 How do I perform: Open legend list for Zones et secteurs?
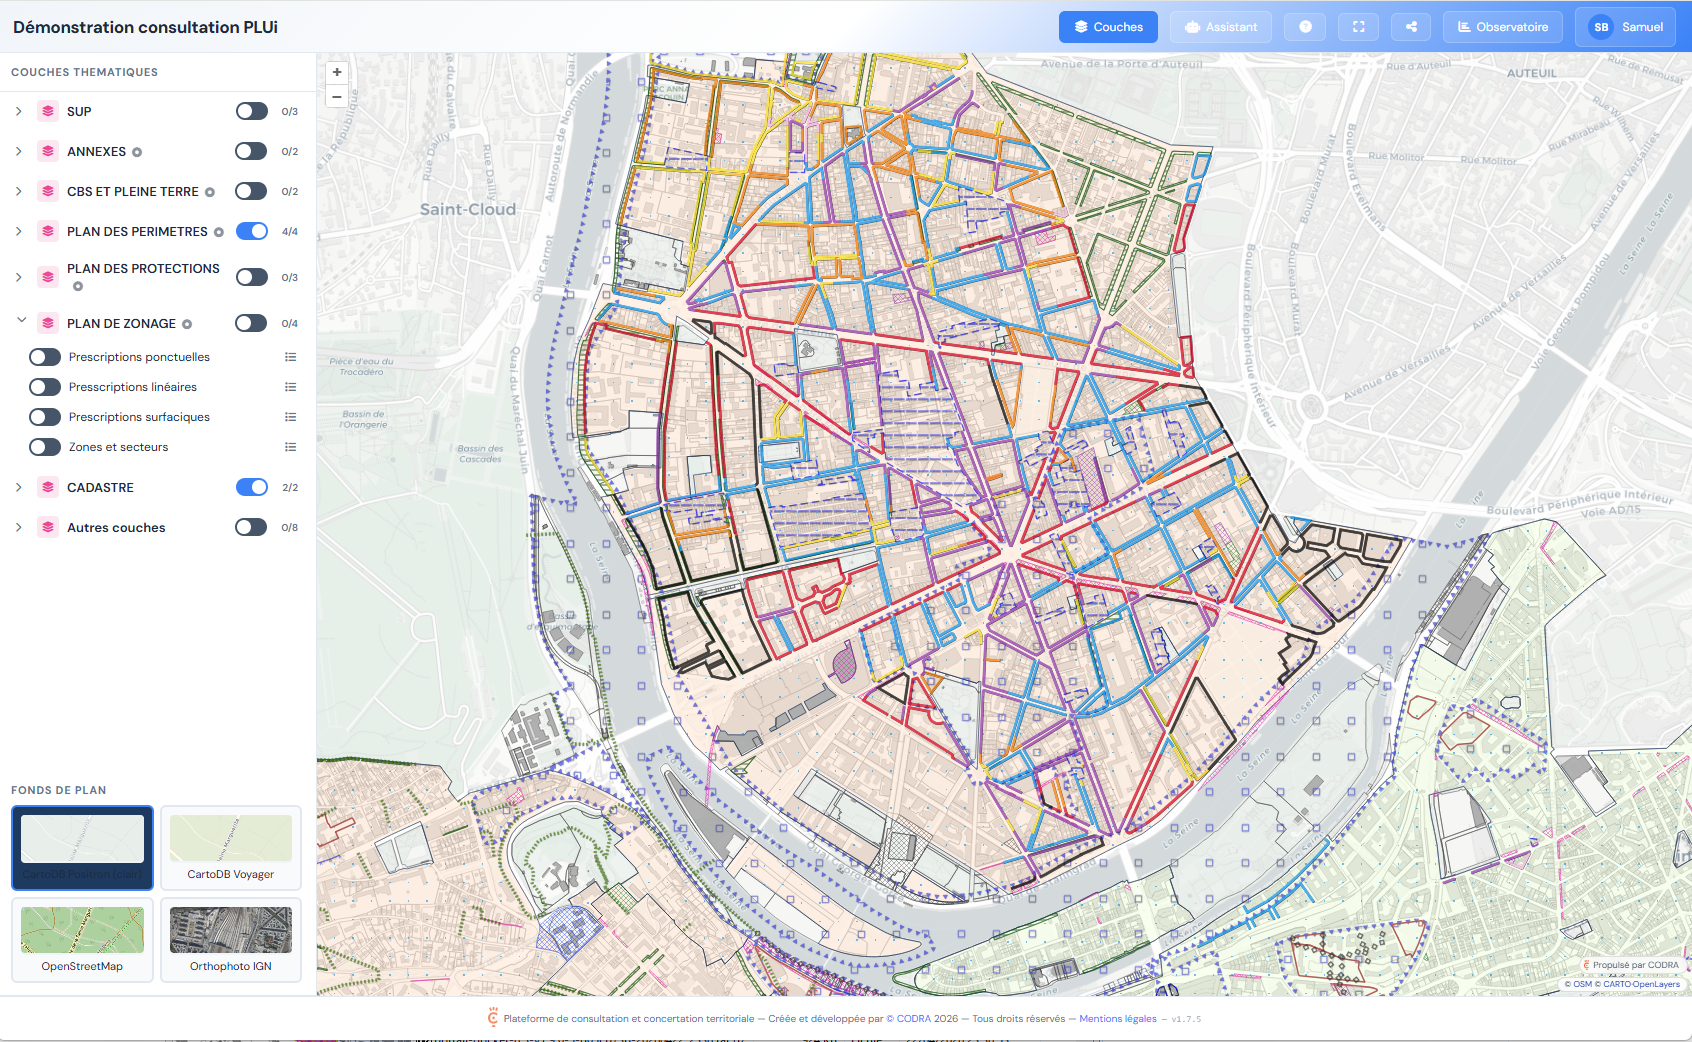pos(290,447)
